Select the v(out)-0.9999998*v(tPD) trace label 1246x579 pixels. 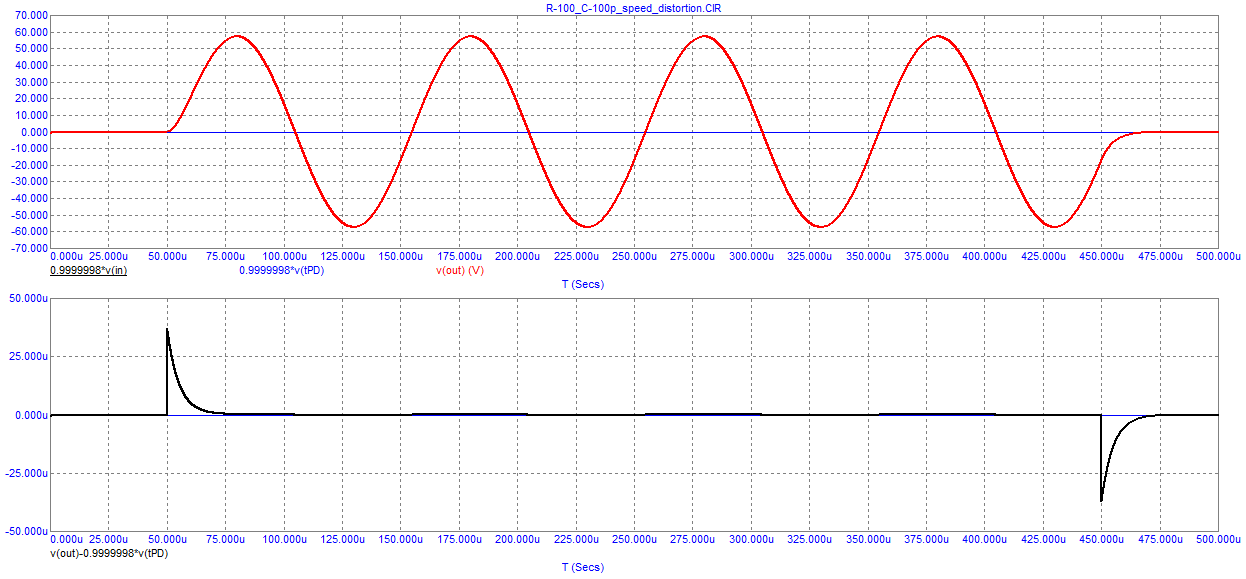(x=108, y=553)
